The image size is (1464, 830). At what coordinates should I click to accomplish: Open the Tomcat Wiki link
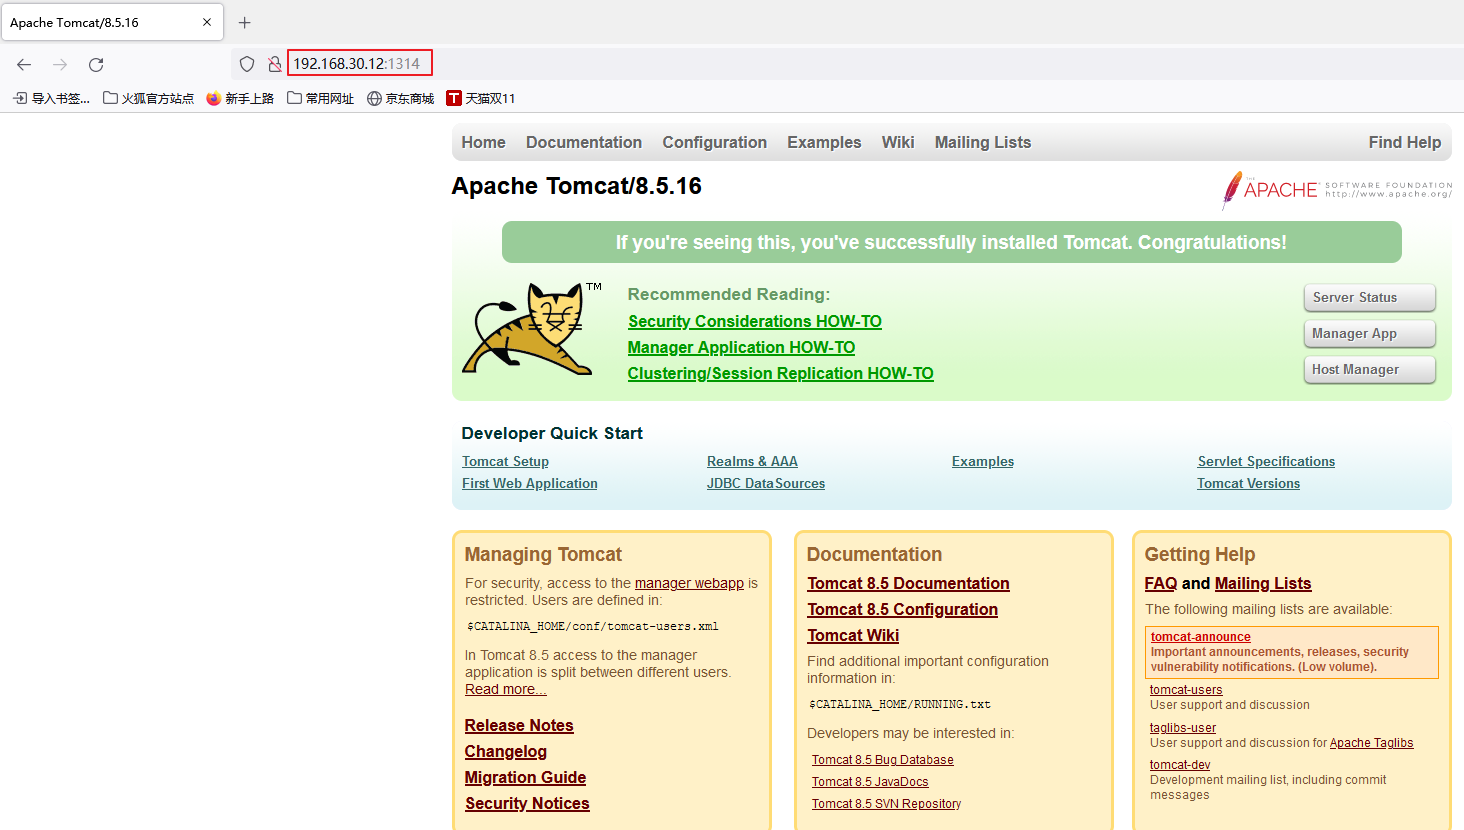(x=853, y=635)
